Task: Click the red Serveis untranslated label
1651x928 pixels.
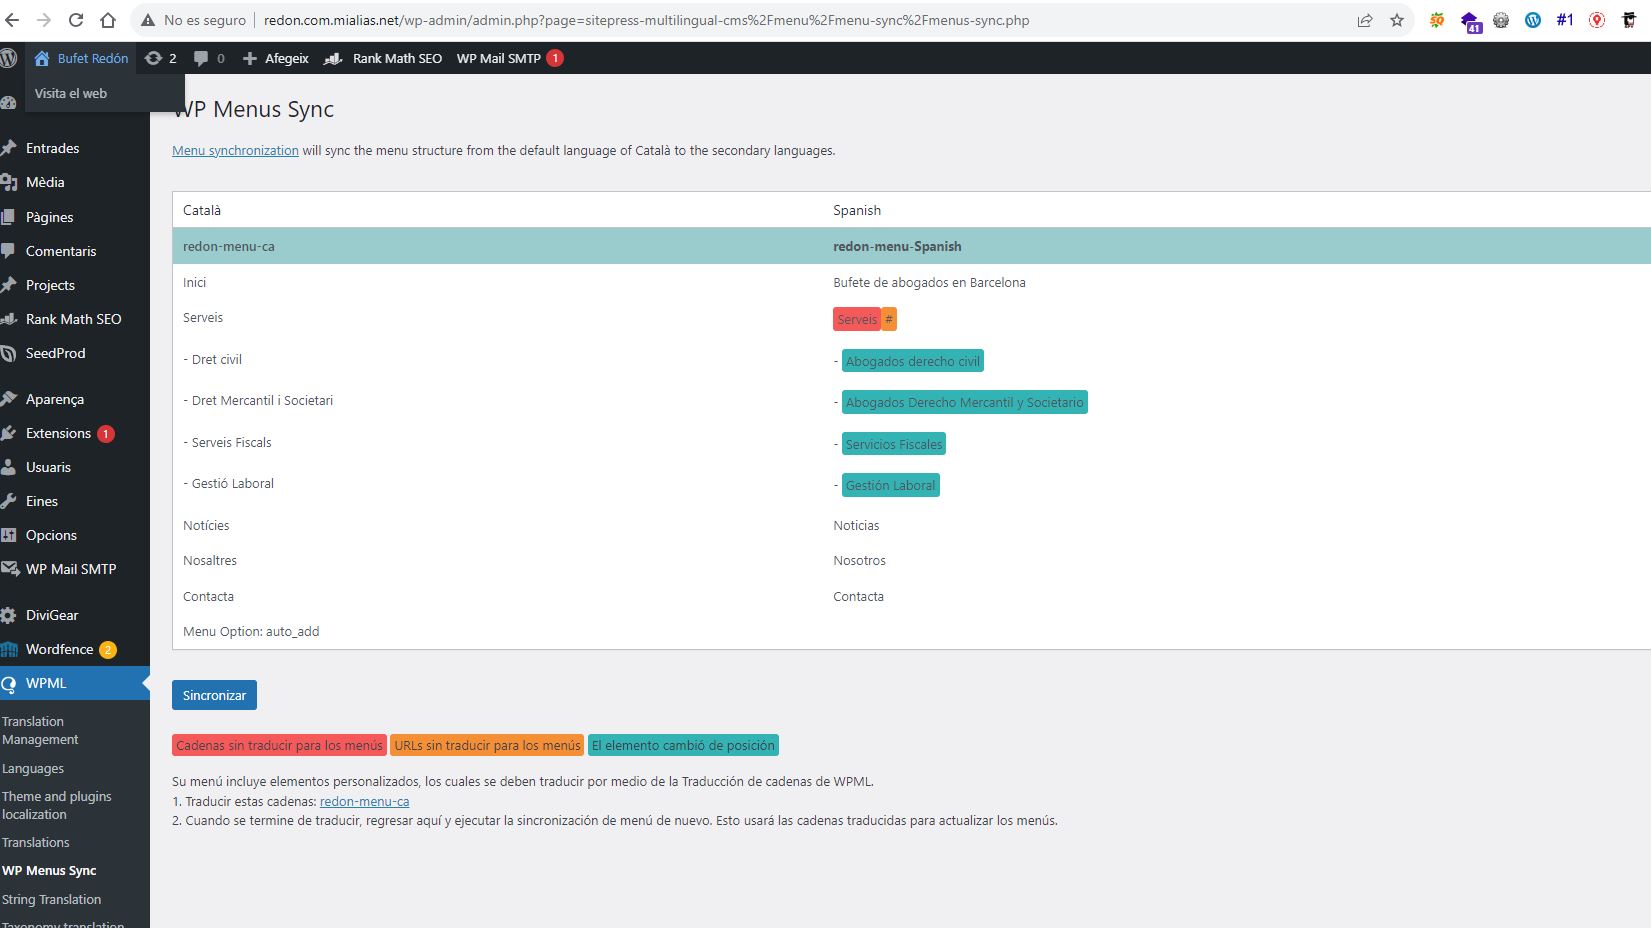Action: [x=856, y=319]
